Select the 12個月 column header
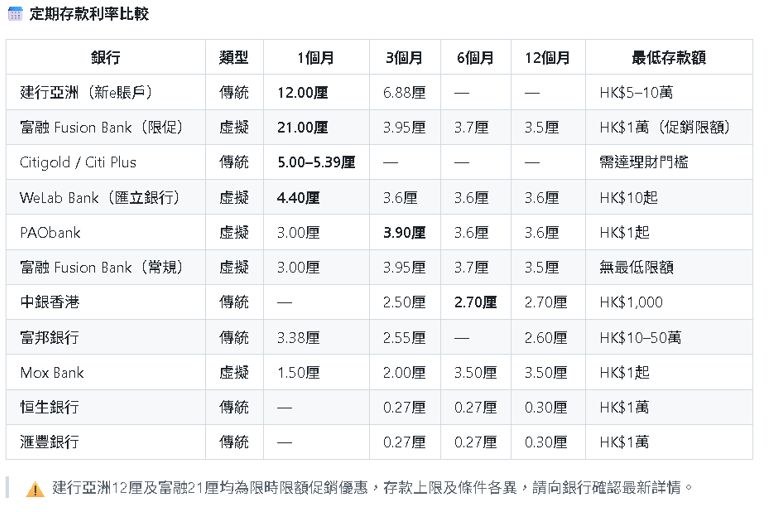Screen dimensions: 768x512 548,58
